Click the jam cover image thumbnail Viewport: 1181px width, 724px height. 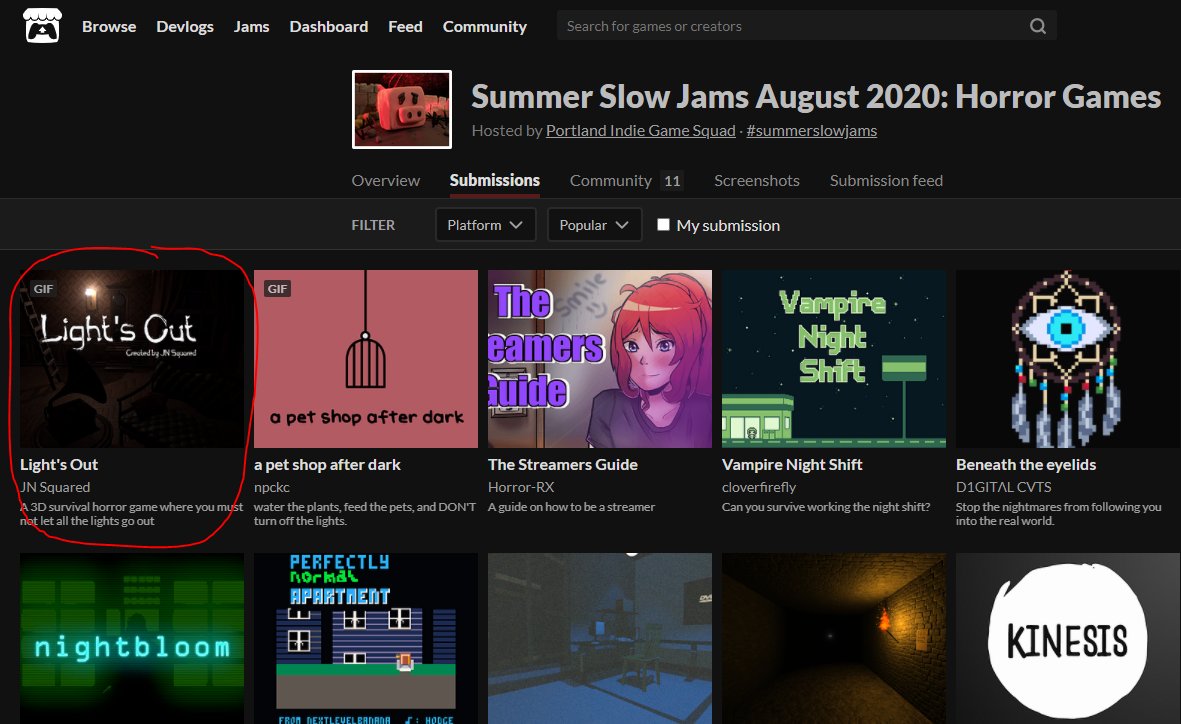(401, 109)
